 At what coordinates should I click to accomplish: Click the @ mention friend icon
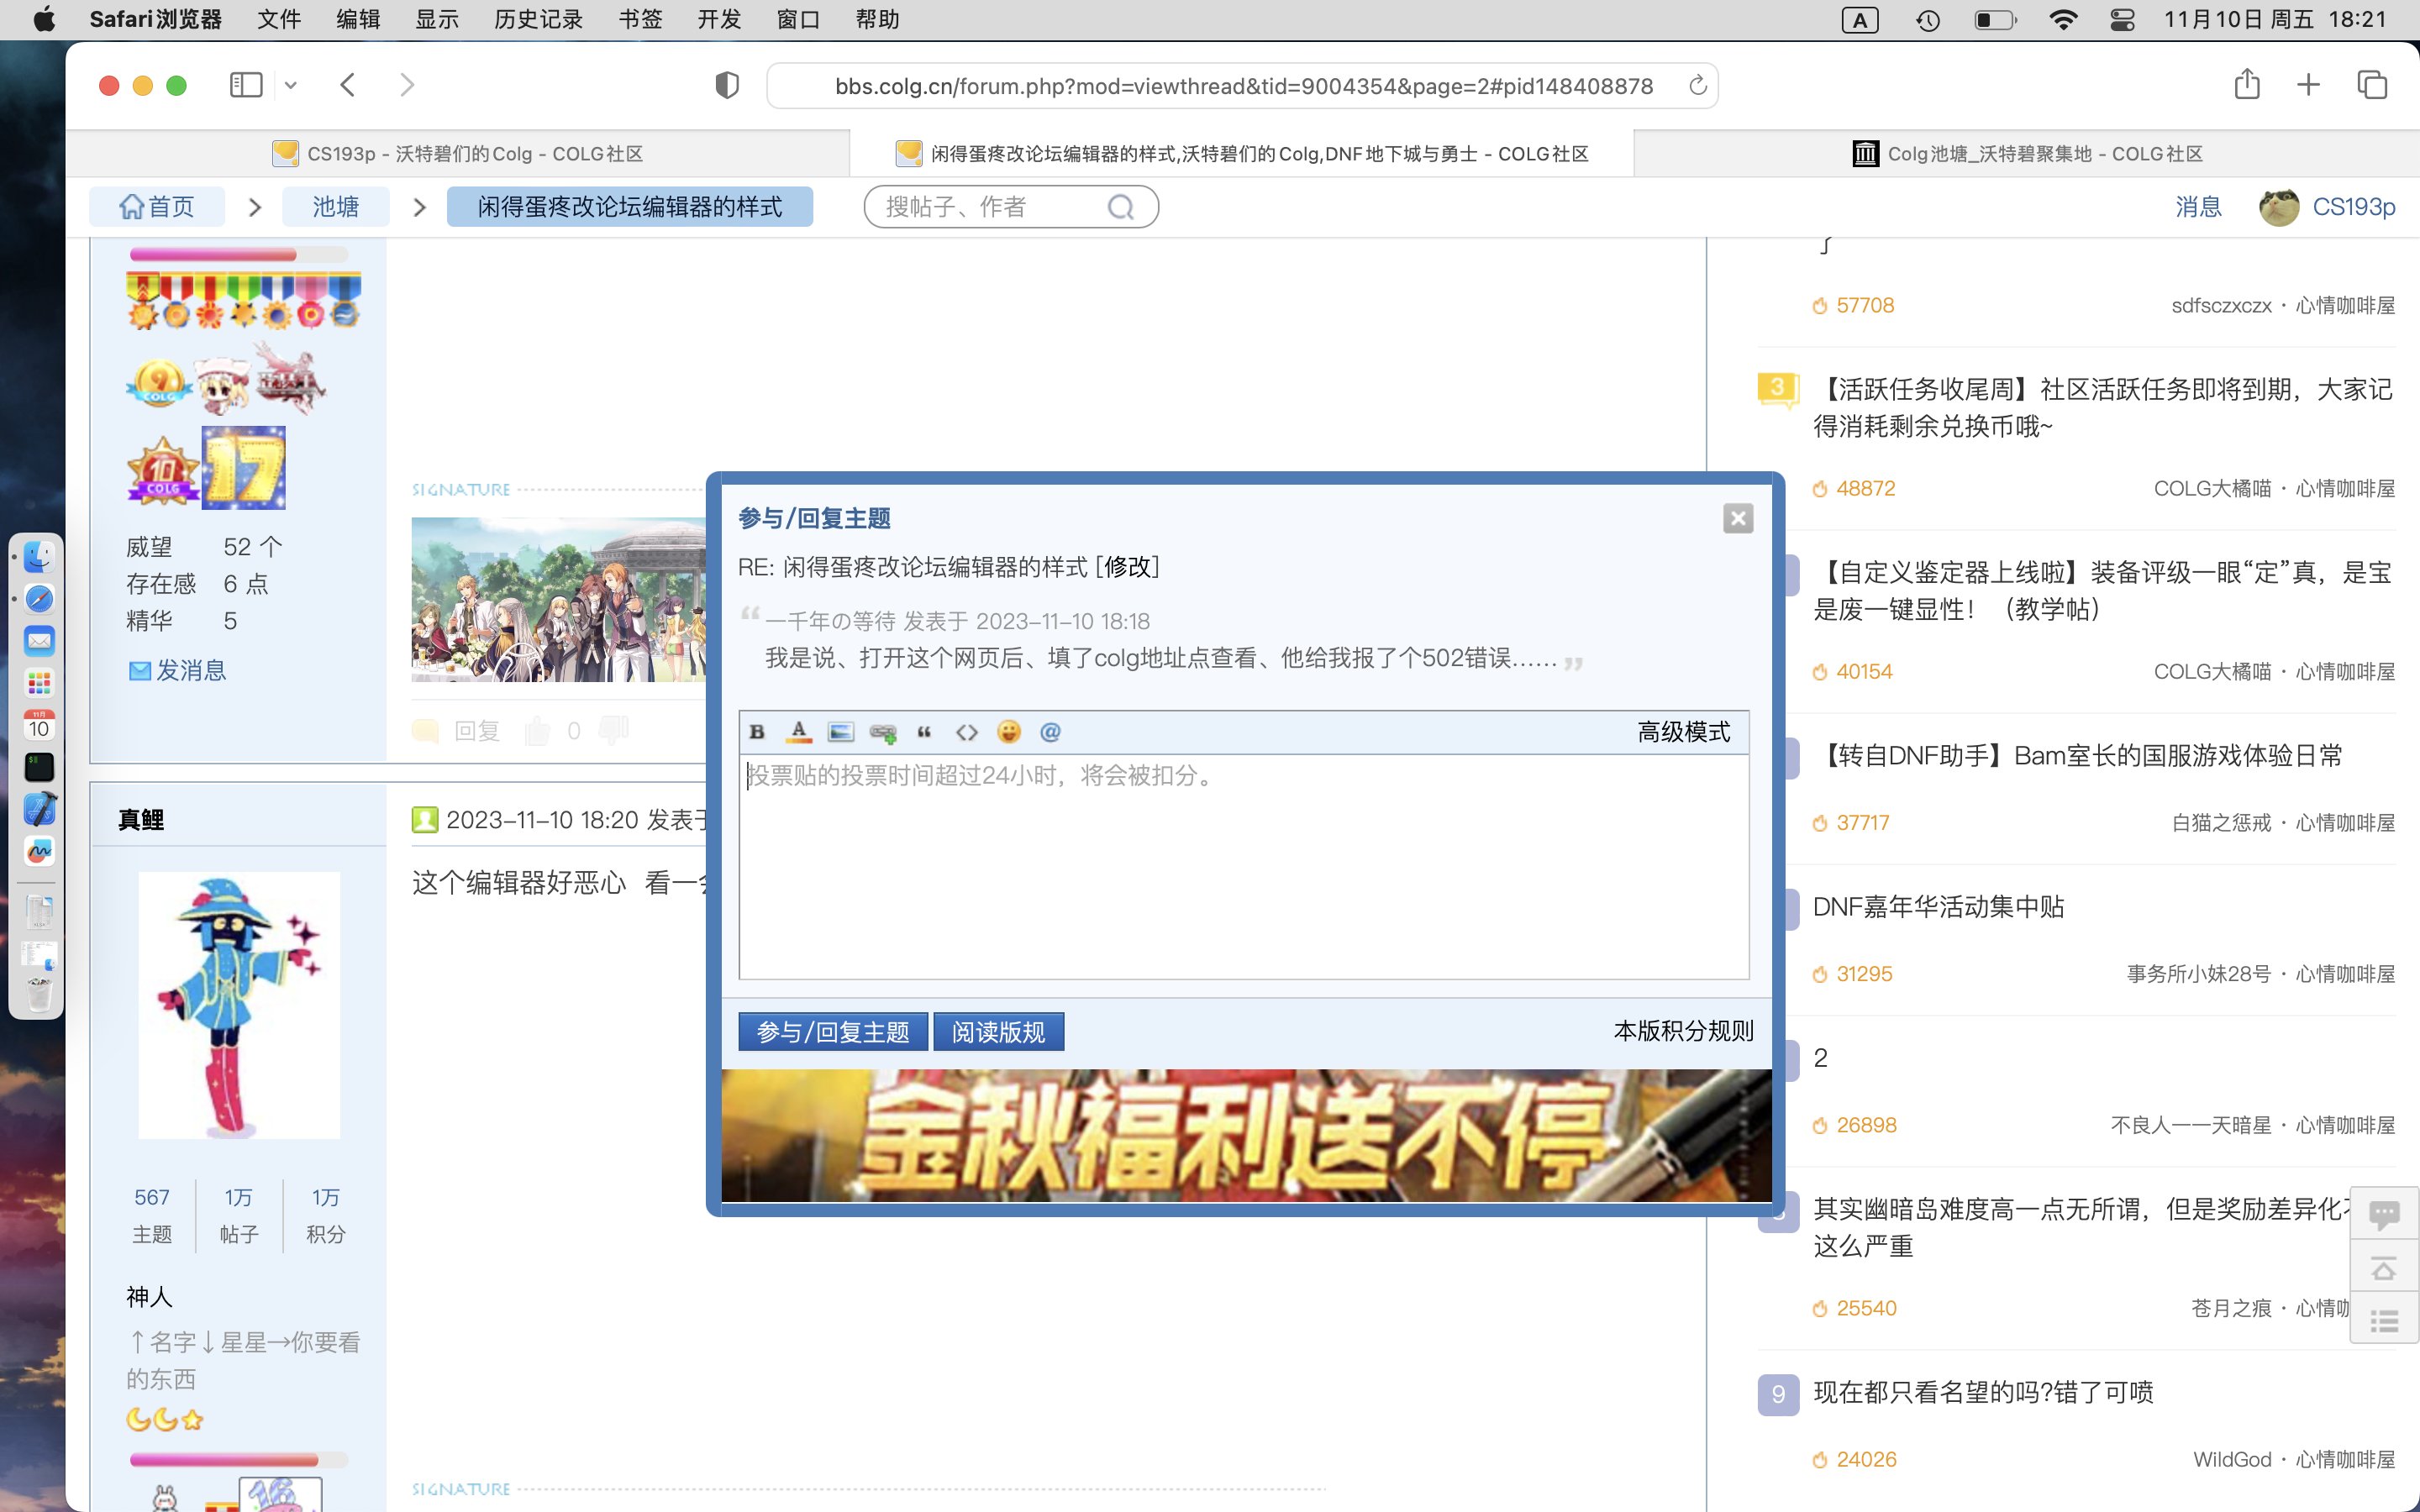tap(1050, 732)
